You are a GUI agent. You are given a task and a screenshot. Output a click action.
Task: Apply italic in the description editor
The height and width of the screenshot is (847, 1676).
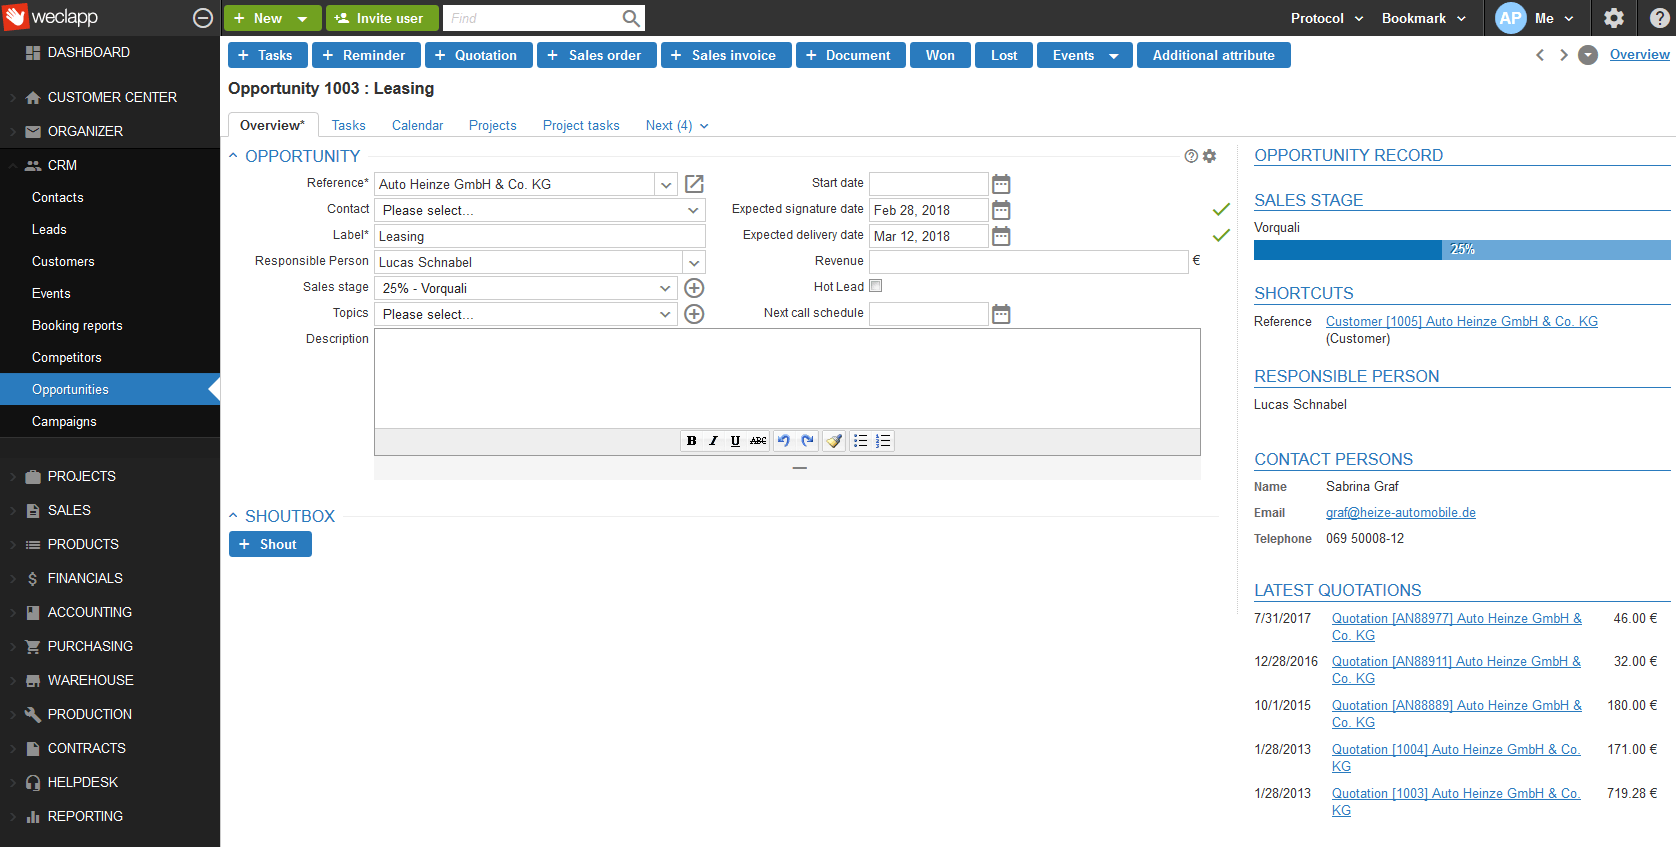click(x=713, y=441)
